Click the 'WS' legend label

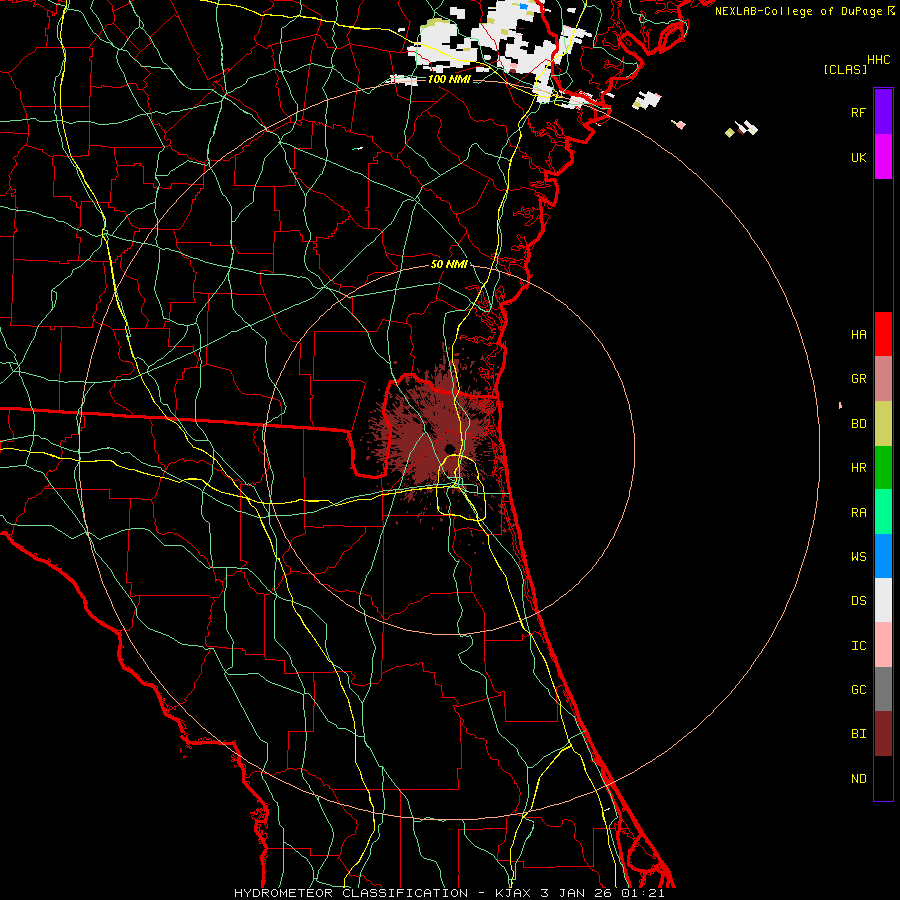pos(858,556)
